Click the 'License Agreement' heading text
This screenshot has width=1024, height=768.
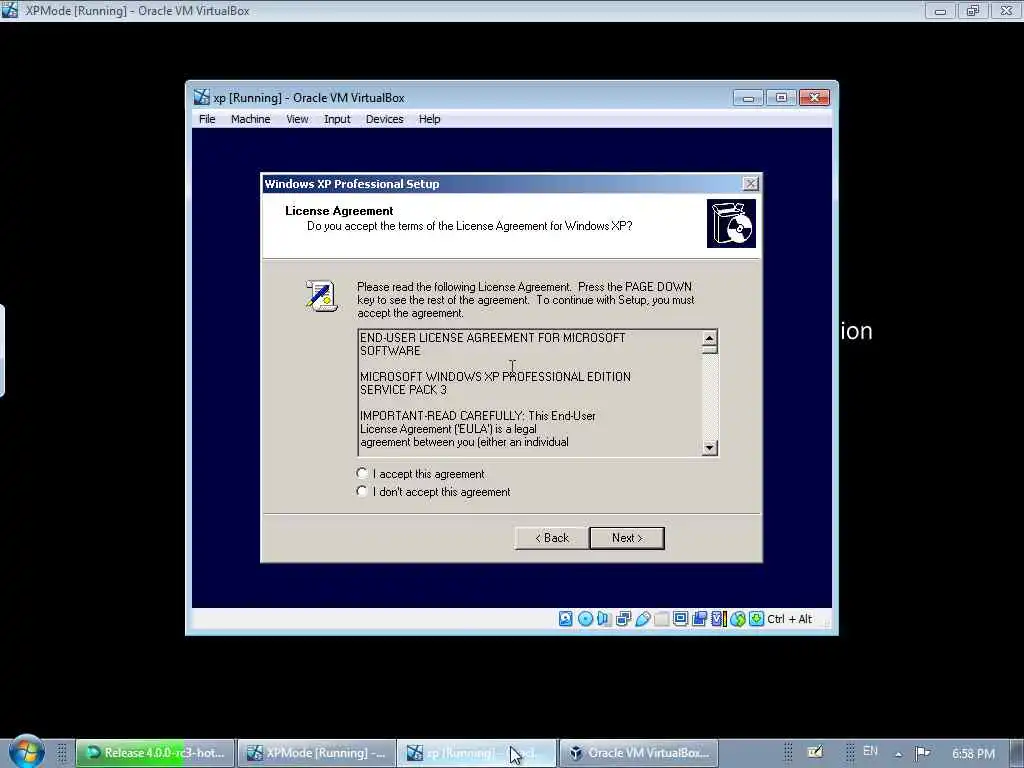click(339, 210)
